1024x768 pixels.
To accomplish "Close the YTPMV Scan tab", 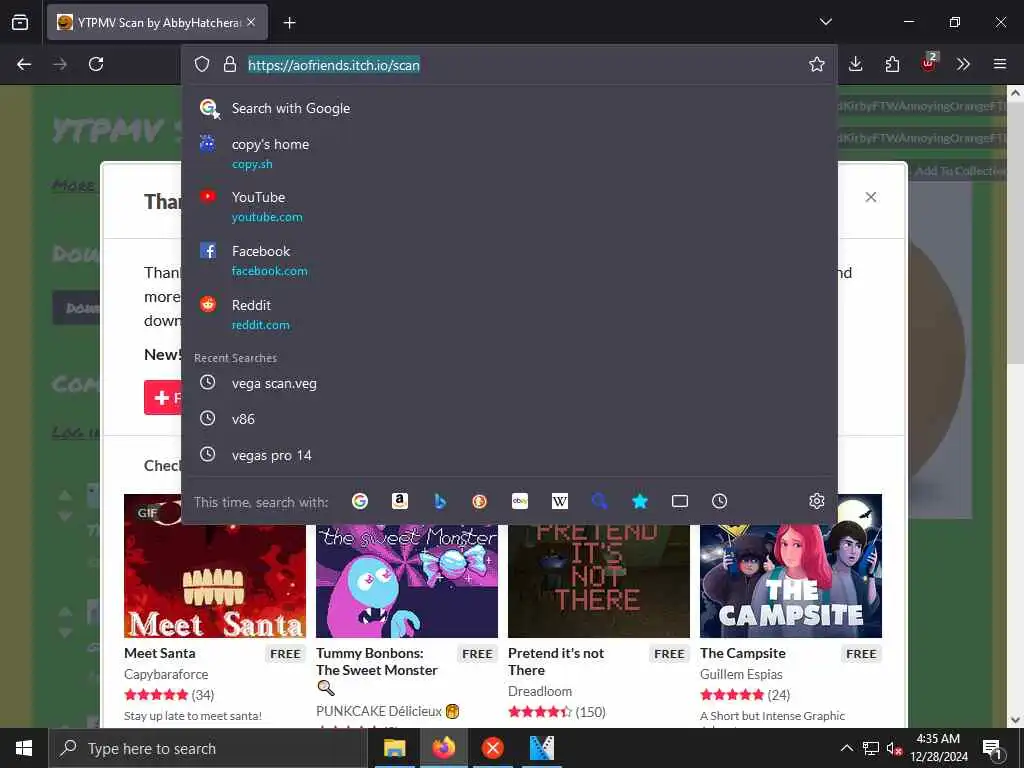I will 251,22.
